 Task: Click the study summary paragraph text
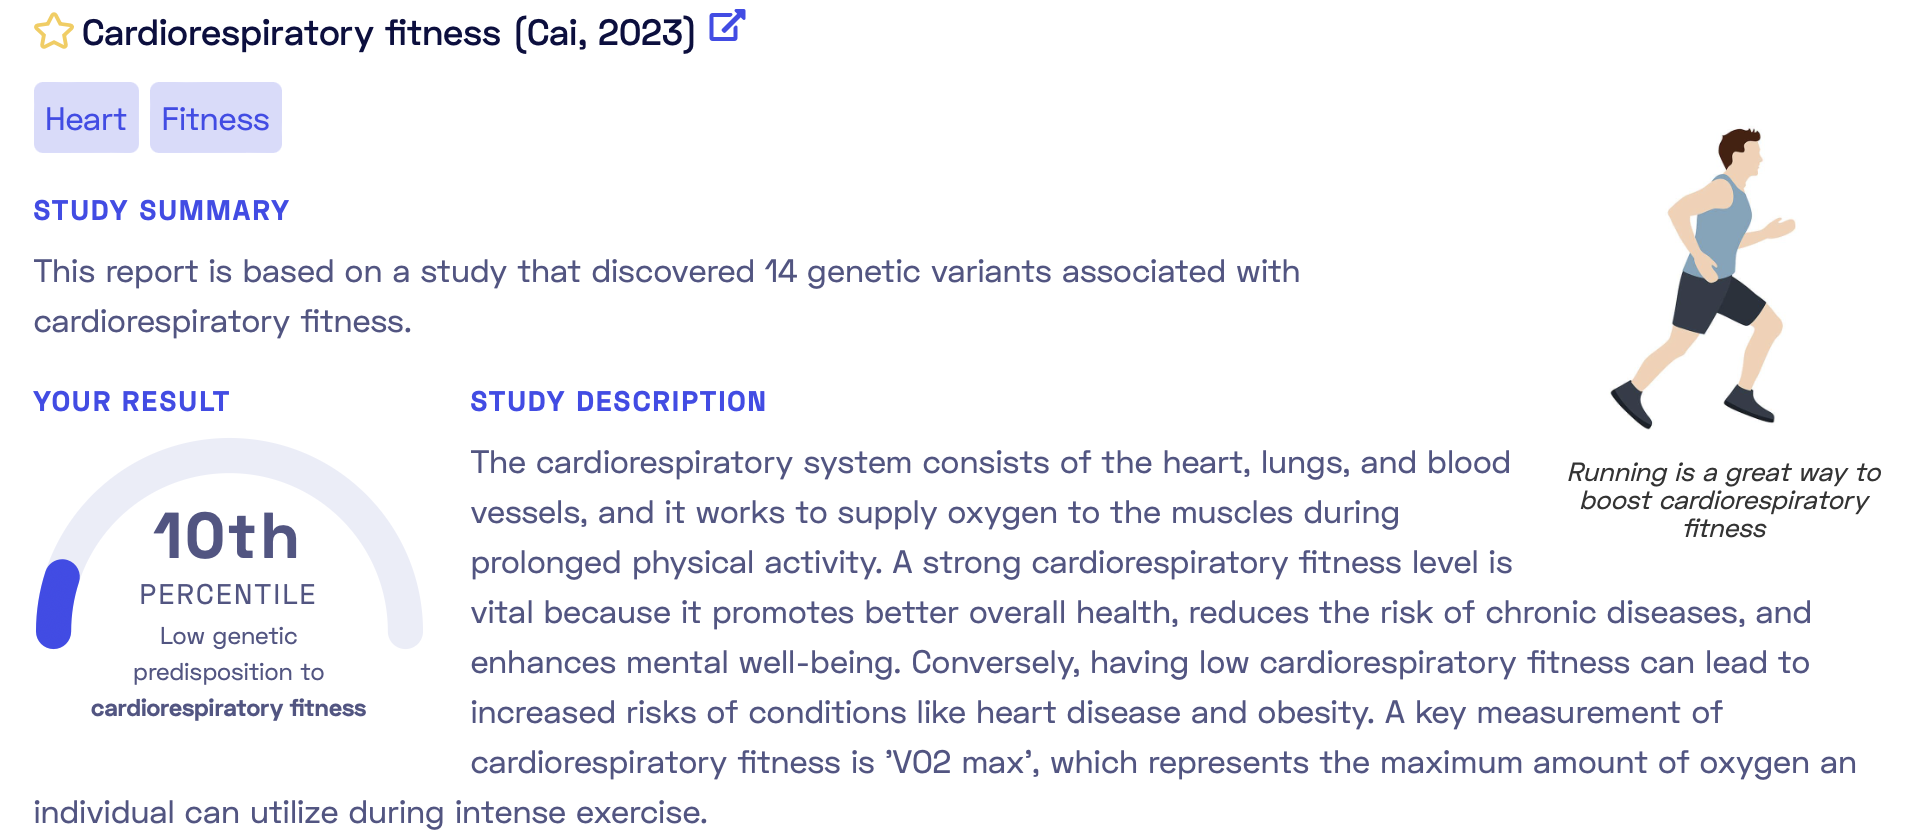[666, 296]
